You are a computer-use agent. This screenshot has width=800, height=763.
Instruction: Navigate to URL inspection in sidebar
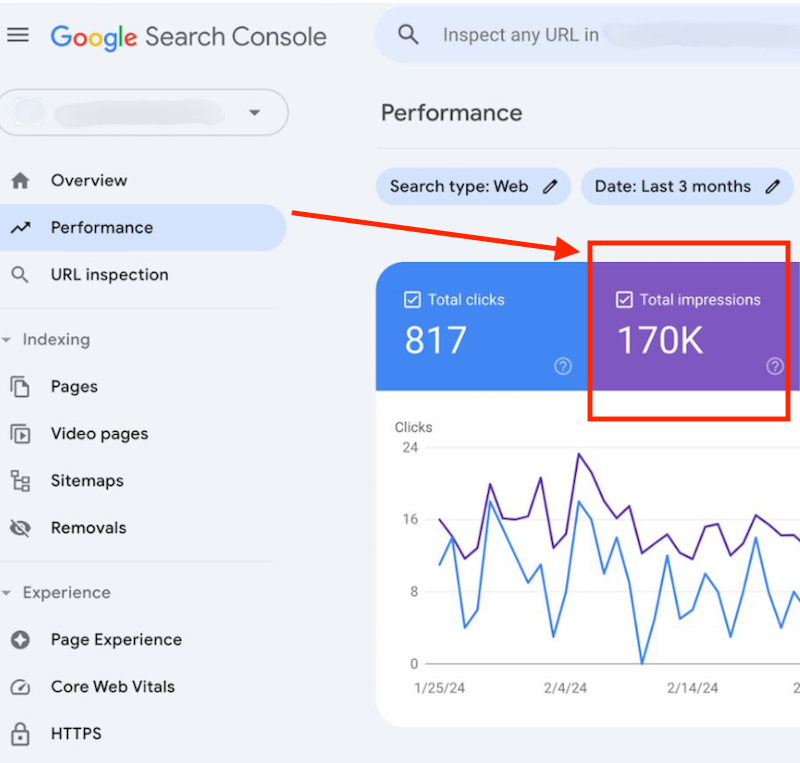pyautogui.click(x=110, y=275)
